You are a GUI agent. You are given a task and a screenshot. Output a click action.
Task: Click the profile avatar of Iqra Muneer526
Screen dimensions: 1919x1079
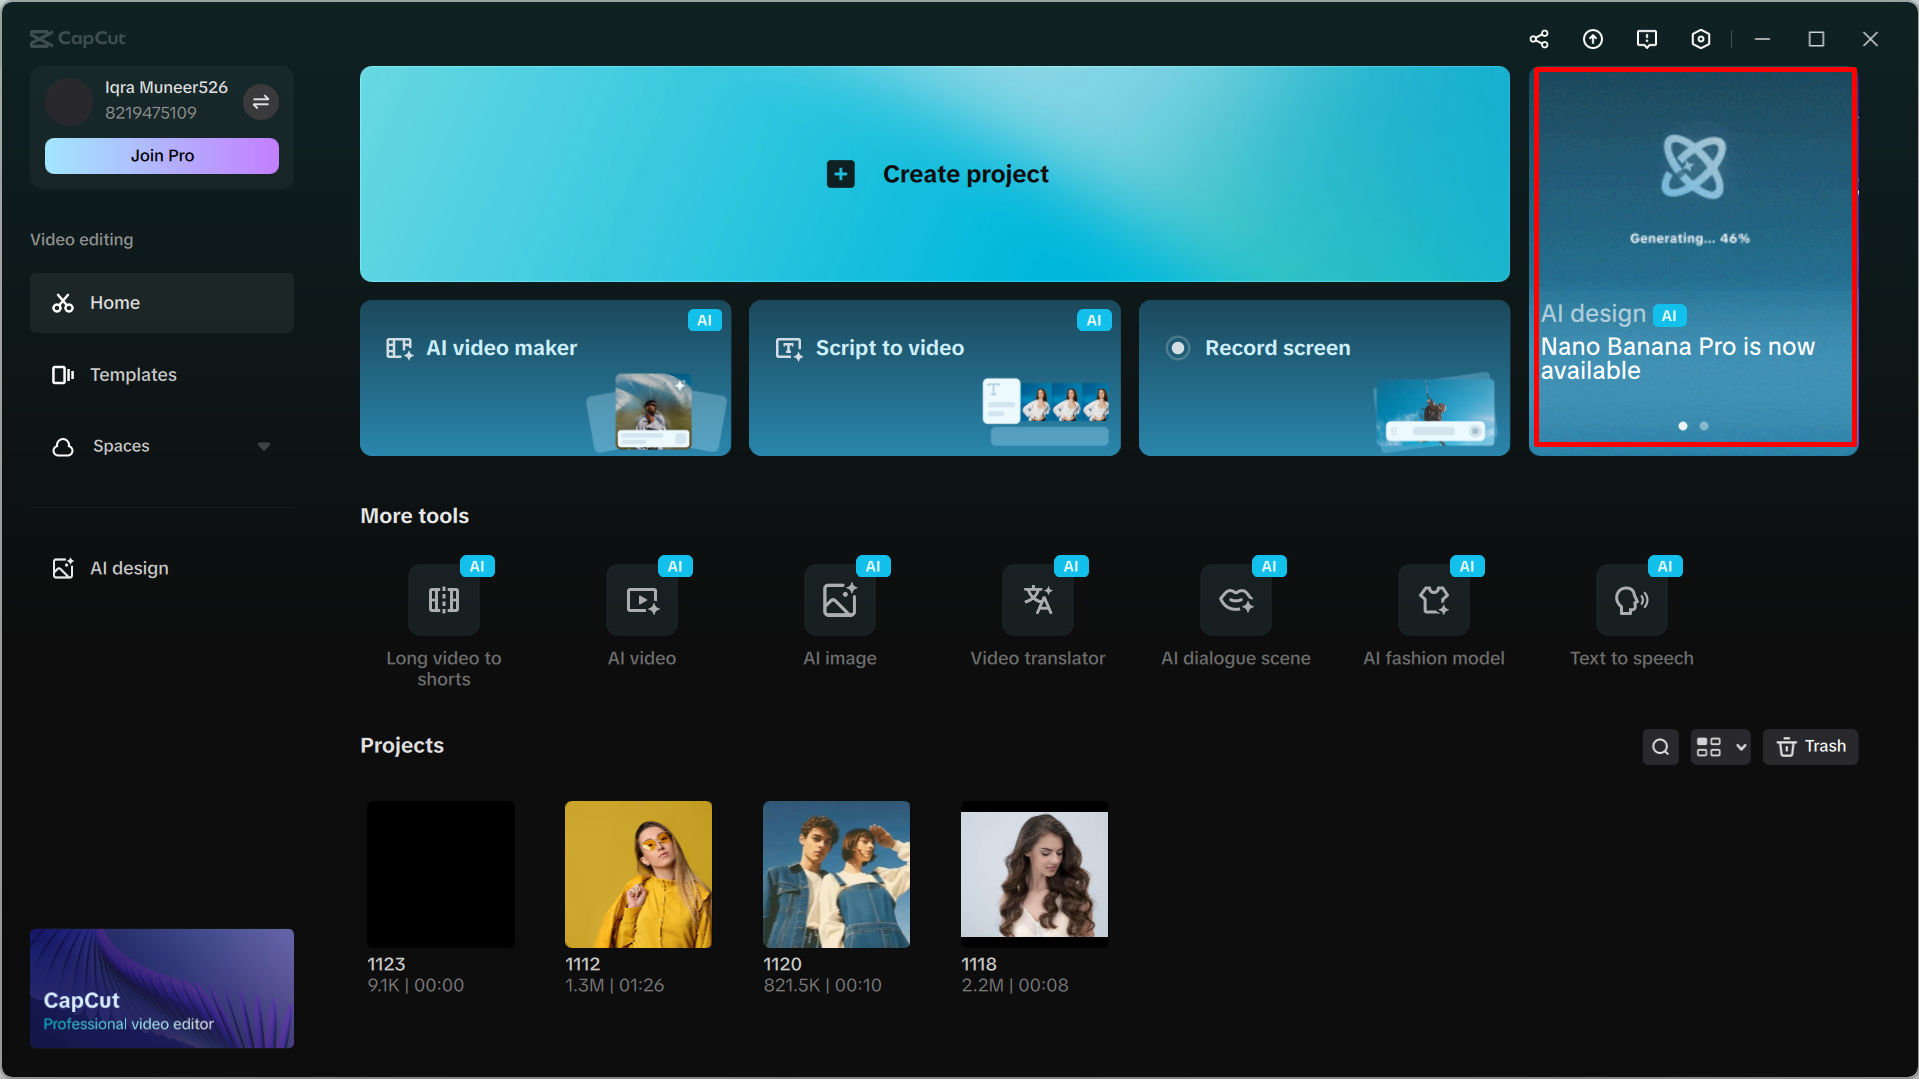[69, 101]
